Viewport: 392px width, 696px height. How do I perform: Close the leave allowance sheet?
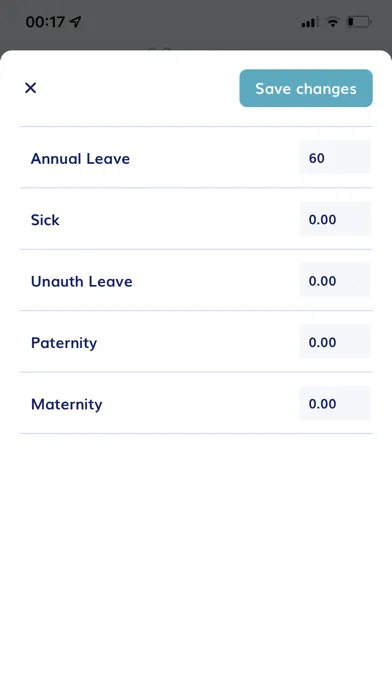point(30,88)
